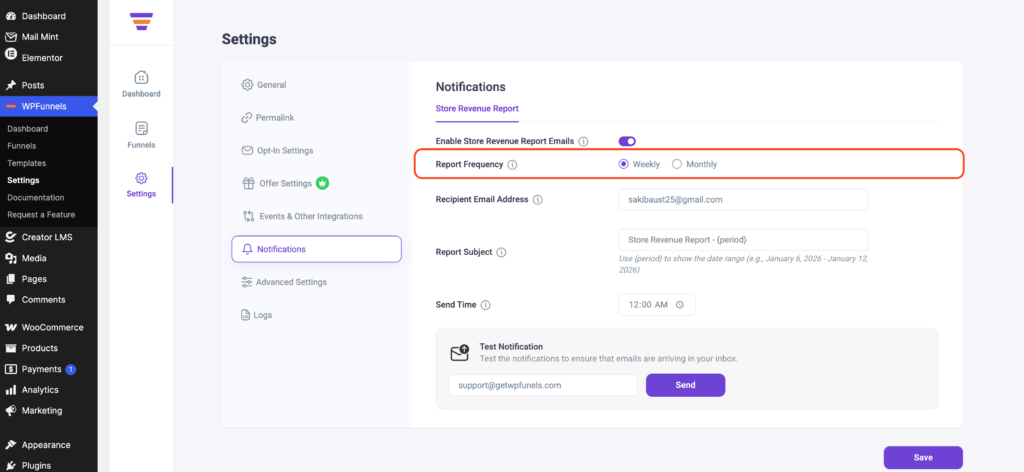Click info icon next to Send Time
The height and width of the screenshot is (472, 1024).
click(x=486, y=304)
